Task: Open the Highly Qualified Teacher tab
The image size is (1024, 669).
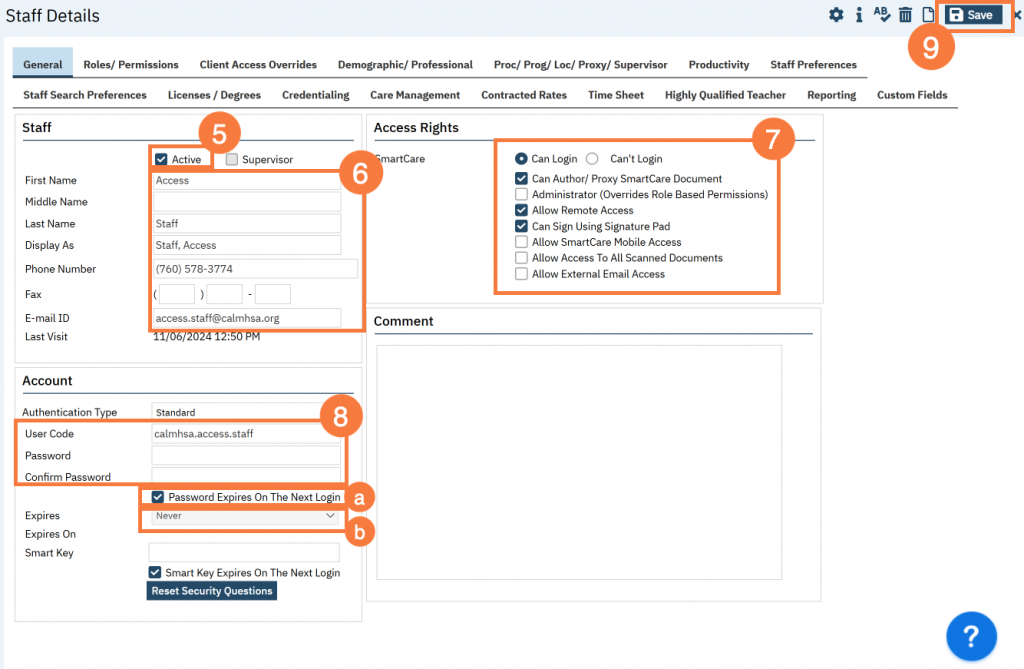Action: point(725,95)
